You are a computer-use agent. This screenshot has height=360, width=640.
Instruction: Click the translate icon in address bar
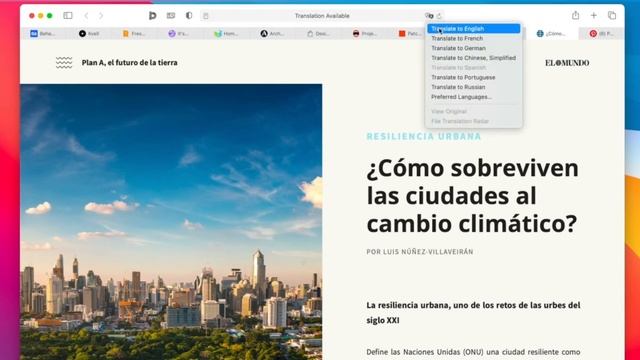coord(429,16)
